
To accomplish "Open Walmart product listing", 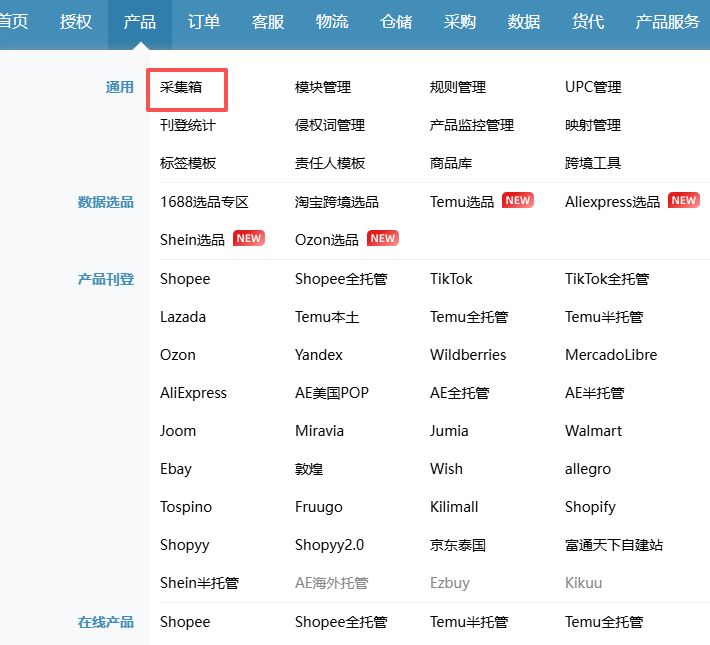I will coord(593,431).
